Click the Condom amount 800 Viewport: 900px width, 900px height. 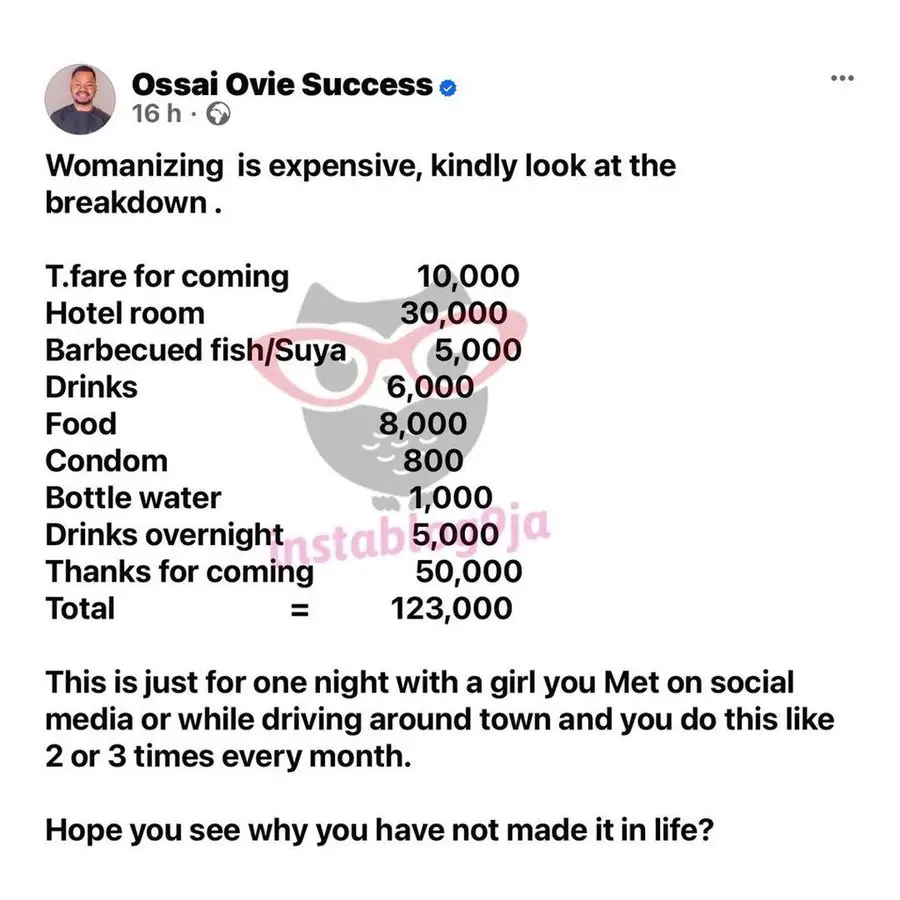[x=434, y=461]
